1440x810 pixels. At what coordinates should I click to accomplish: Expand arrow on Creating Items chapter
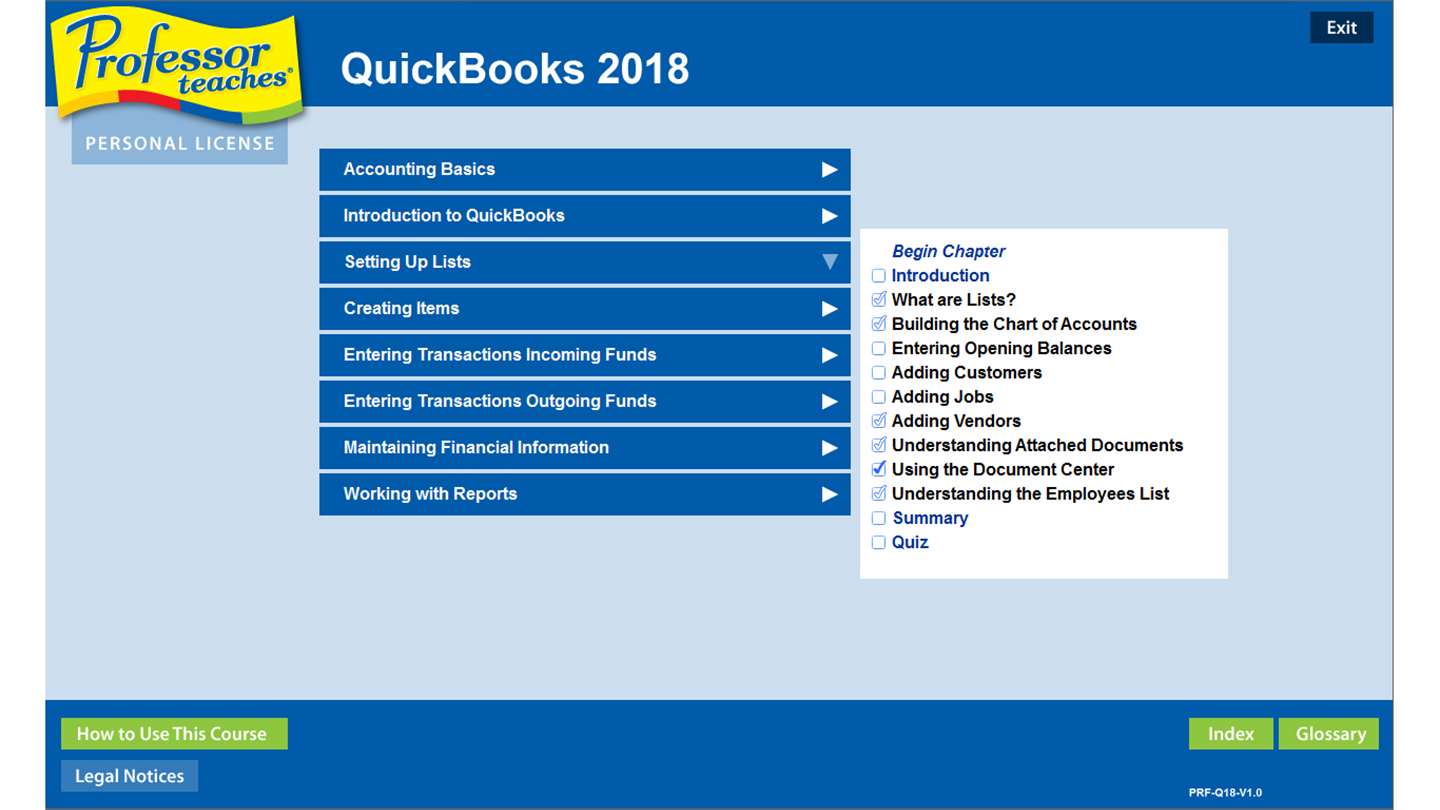tap(829, 309)
